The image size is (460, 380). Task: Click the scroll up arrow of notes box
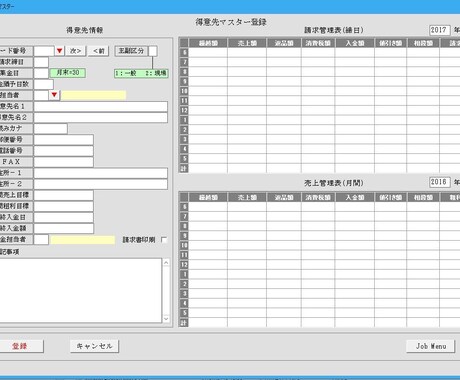point(166,263)
